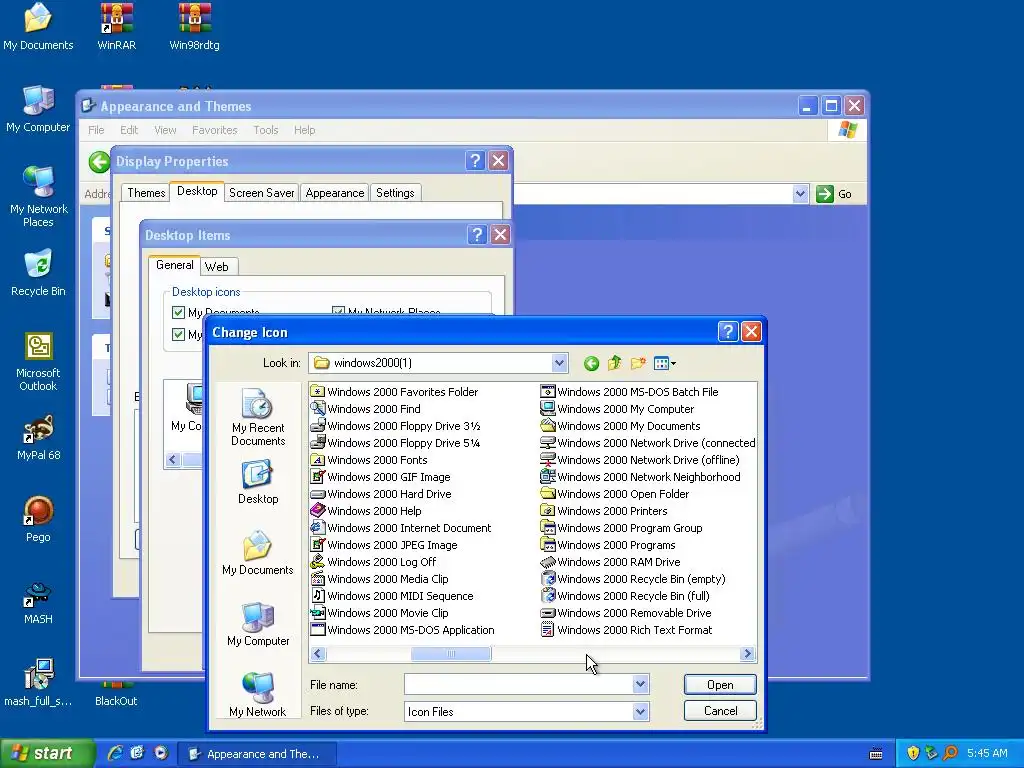Create new folder in Change Icon dialog
This screenshot has width=1024, height=768.
(x=638, y=363)
